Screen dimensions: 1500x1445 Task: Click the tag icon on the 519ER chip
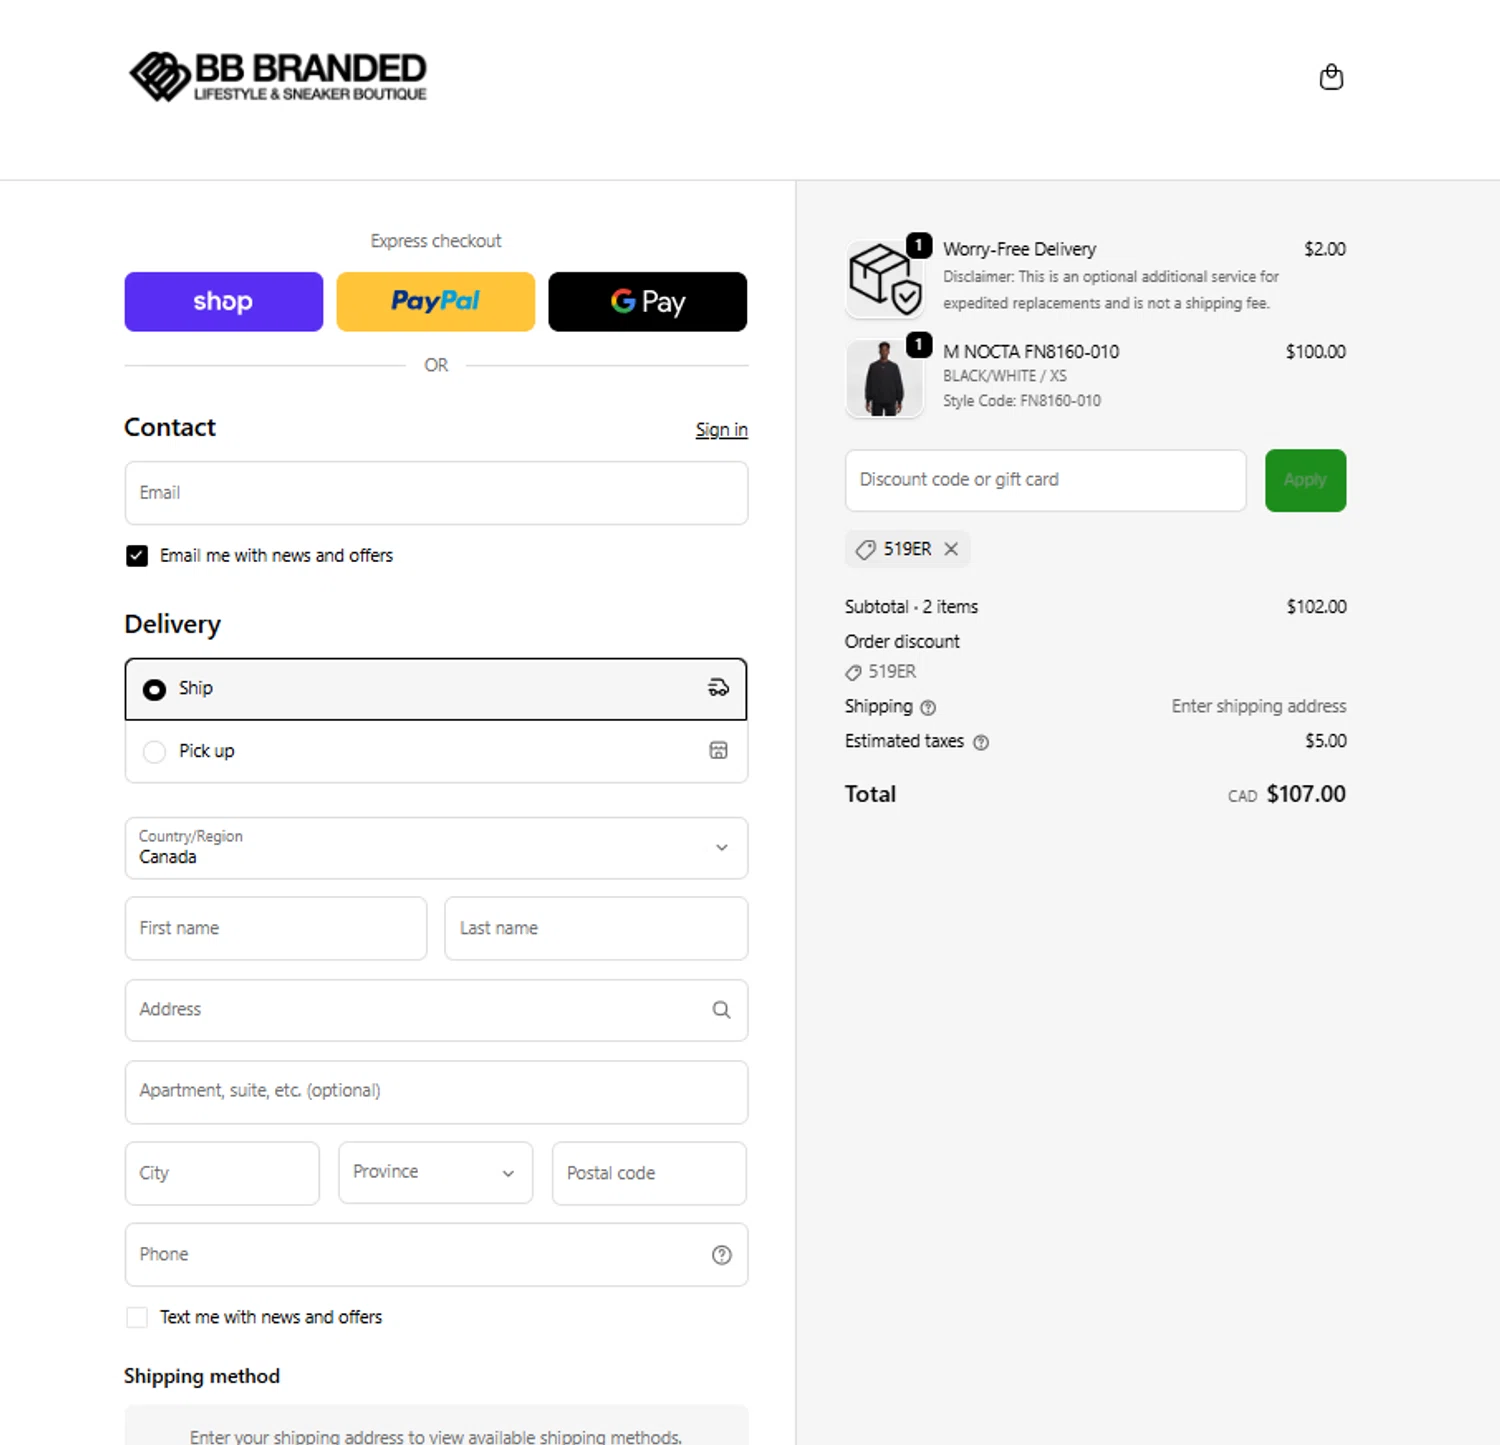click(x=866, y=549)
